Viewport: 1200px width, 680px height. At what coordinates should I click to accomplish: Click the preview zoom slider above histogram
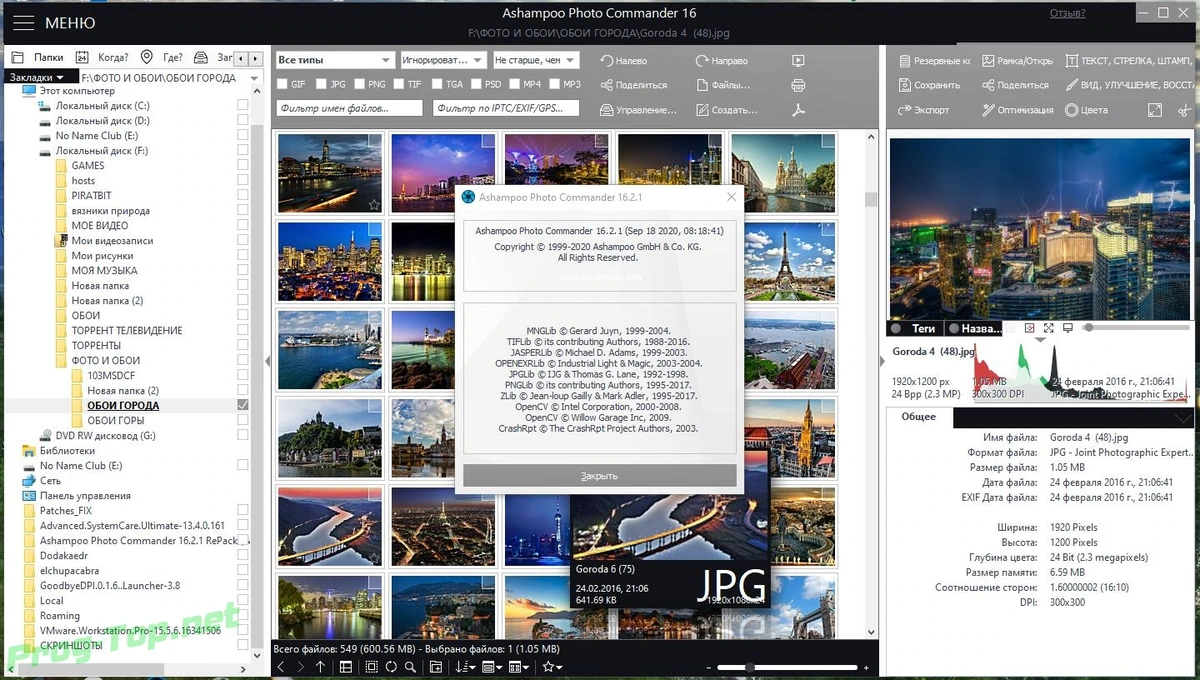point(1137,328)
